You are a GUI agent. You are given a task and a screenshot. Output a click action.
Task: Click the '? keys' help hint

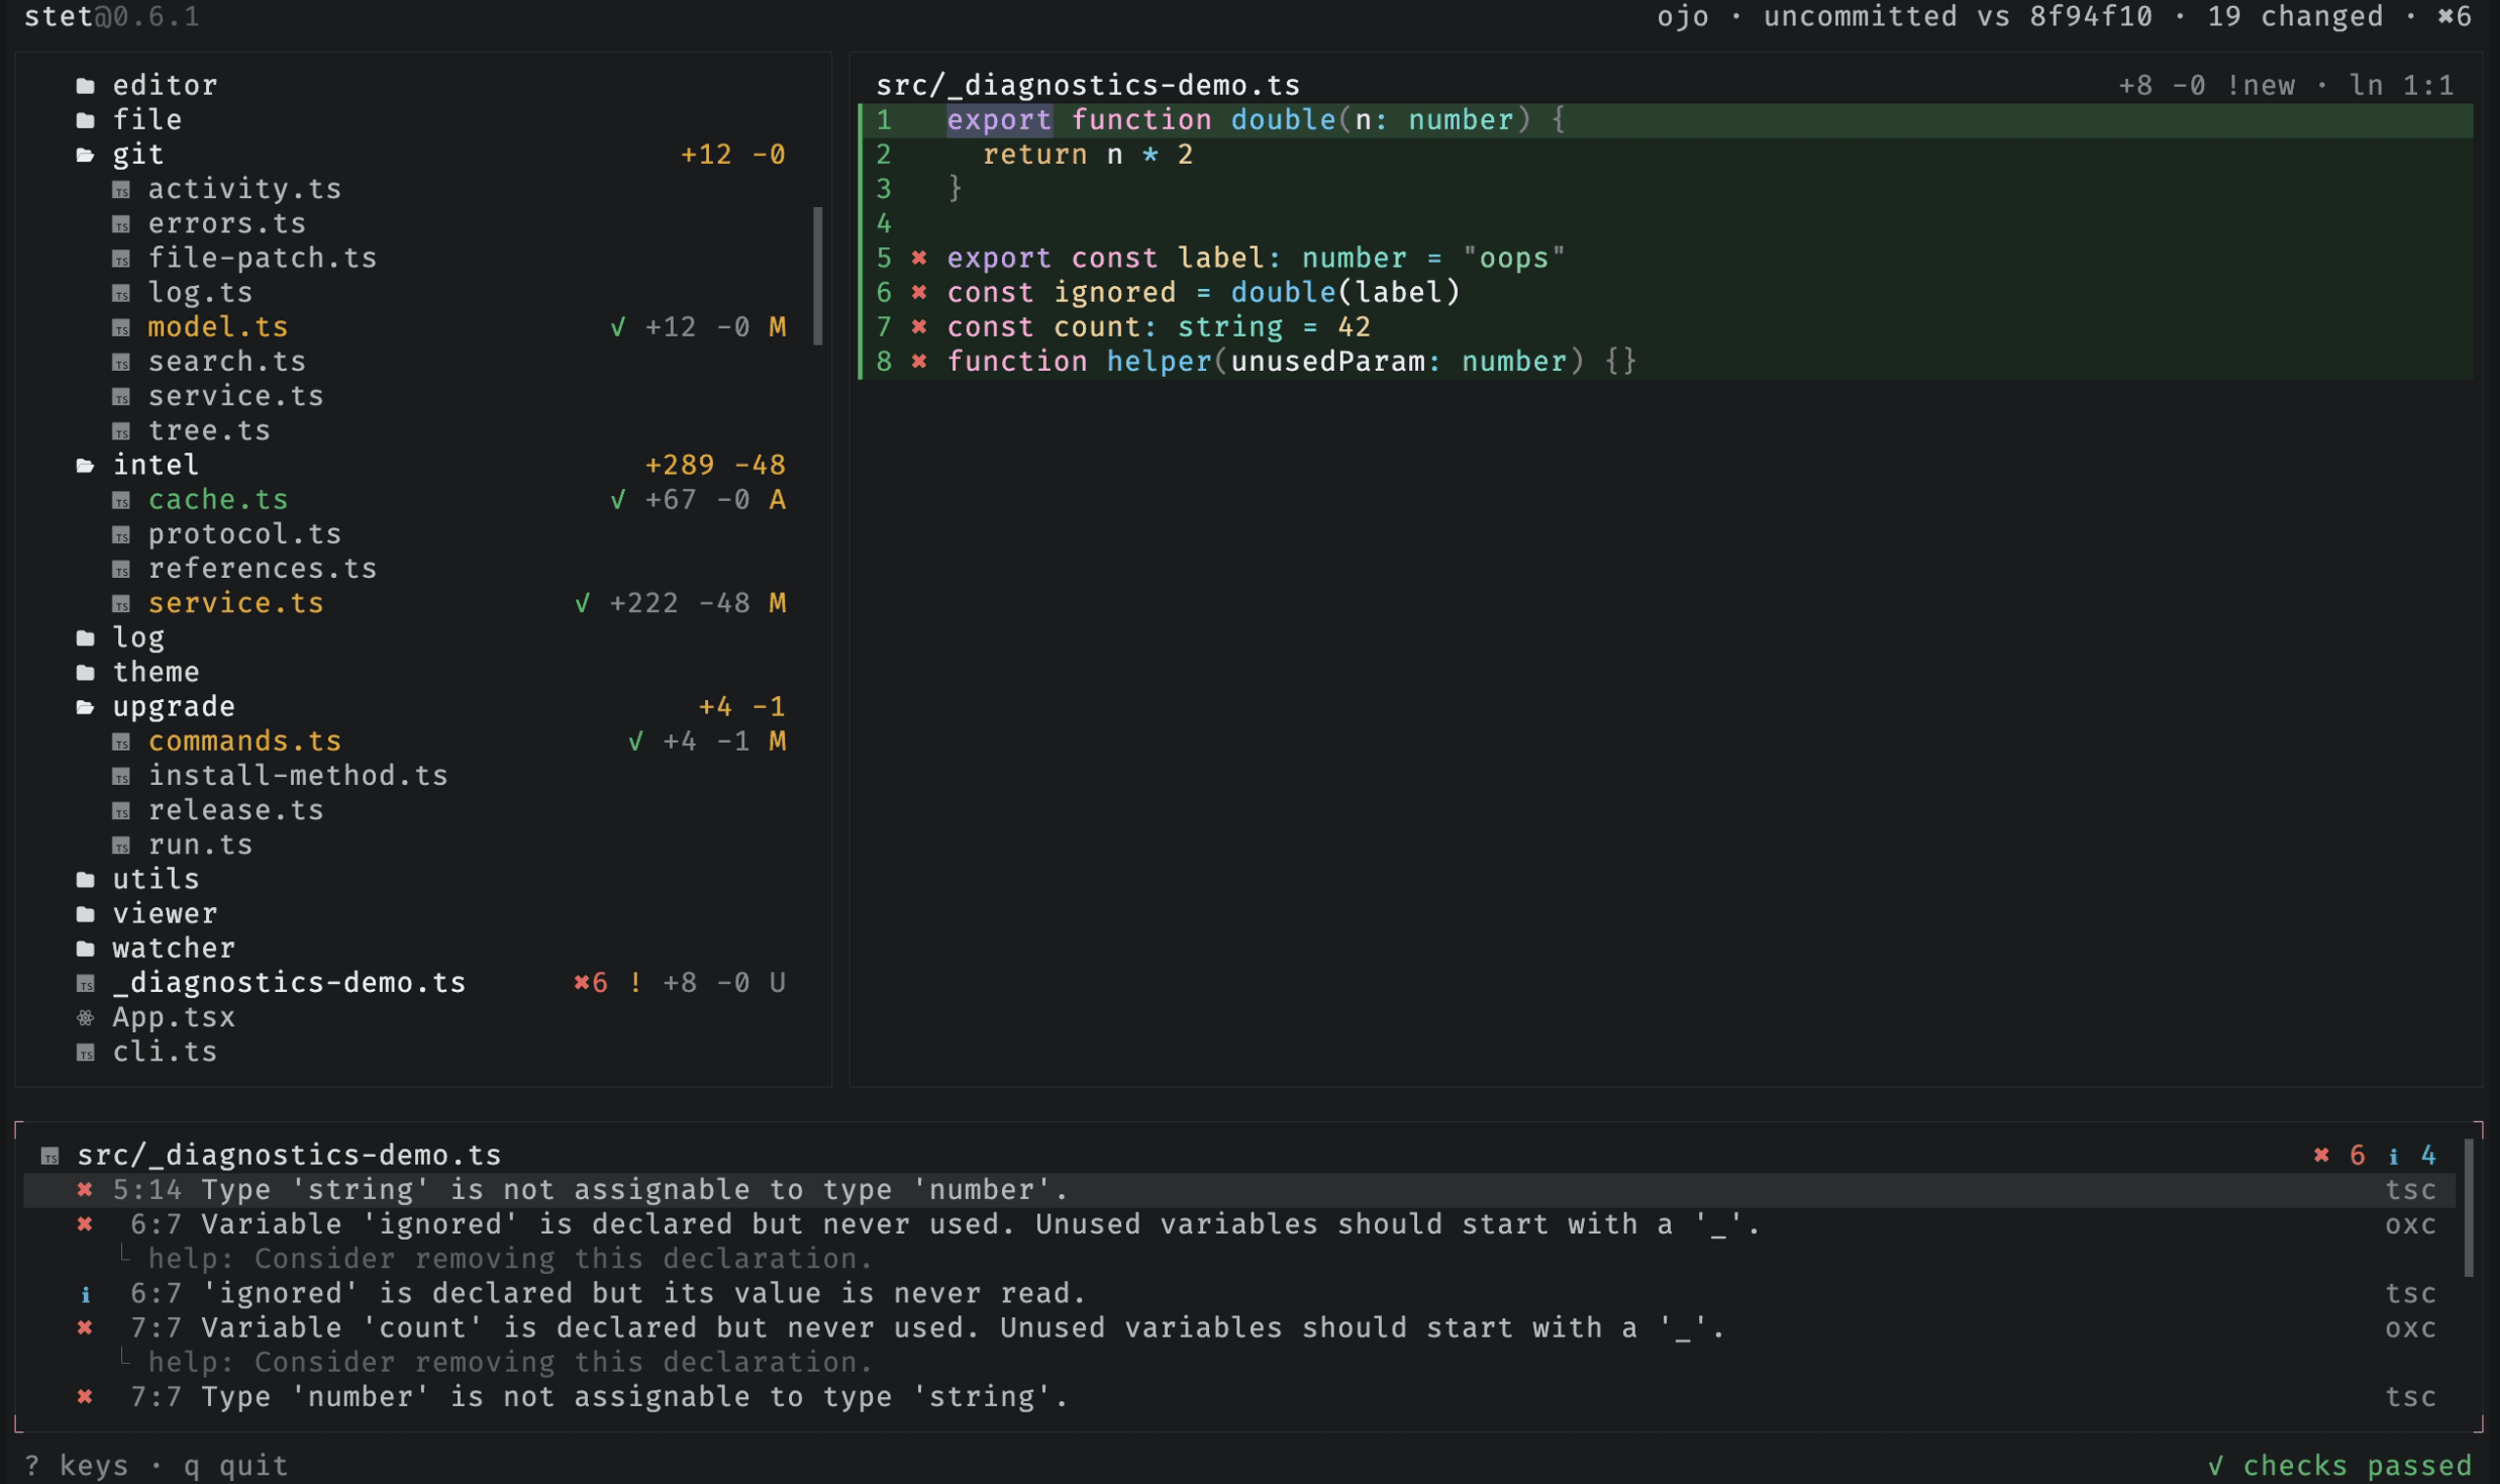[76, 1466]
